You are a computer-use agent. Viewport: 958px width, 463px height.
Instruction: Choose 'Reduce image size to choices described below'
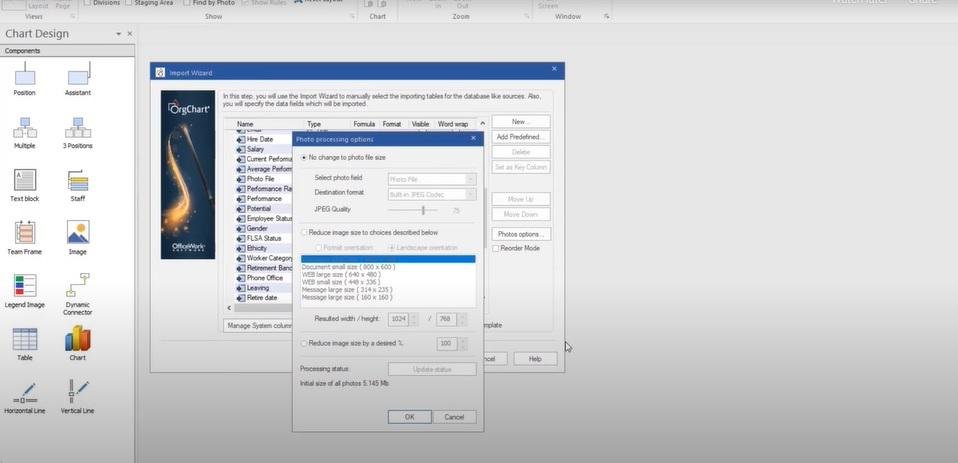305,232
